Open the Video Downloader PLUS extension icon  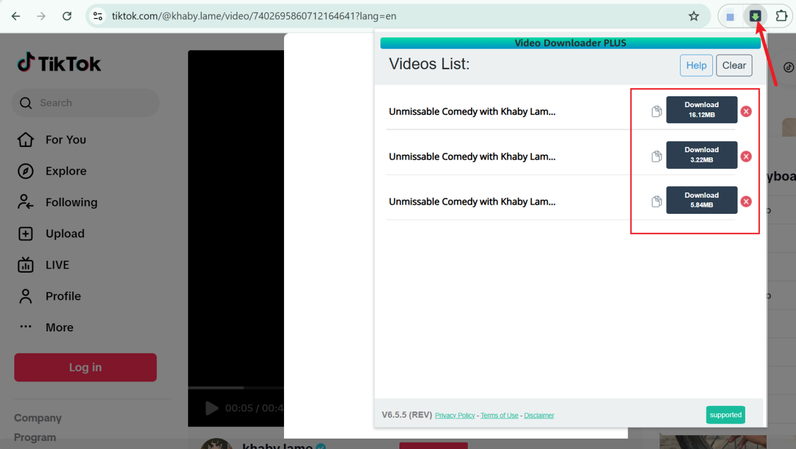755,16
